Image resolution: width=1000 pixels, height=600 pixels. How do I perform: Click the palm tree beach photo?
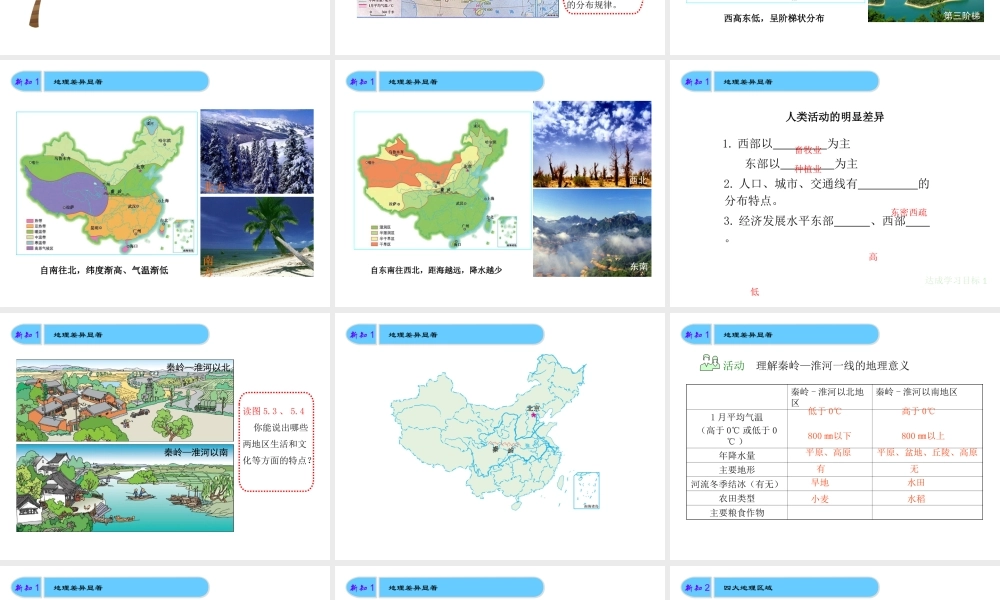(x=257, y=237)
